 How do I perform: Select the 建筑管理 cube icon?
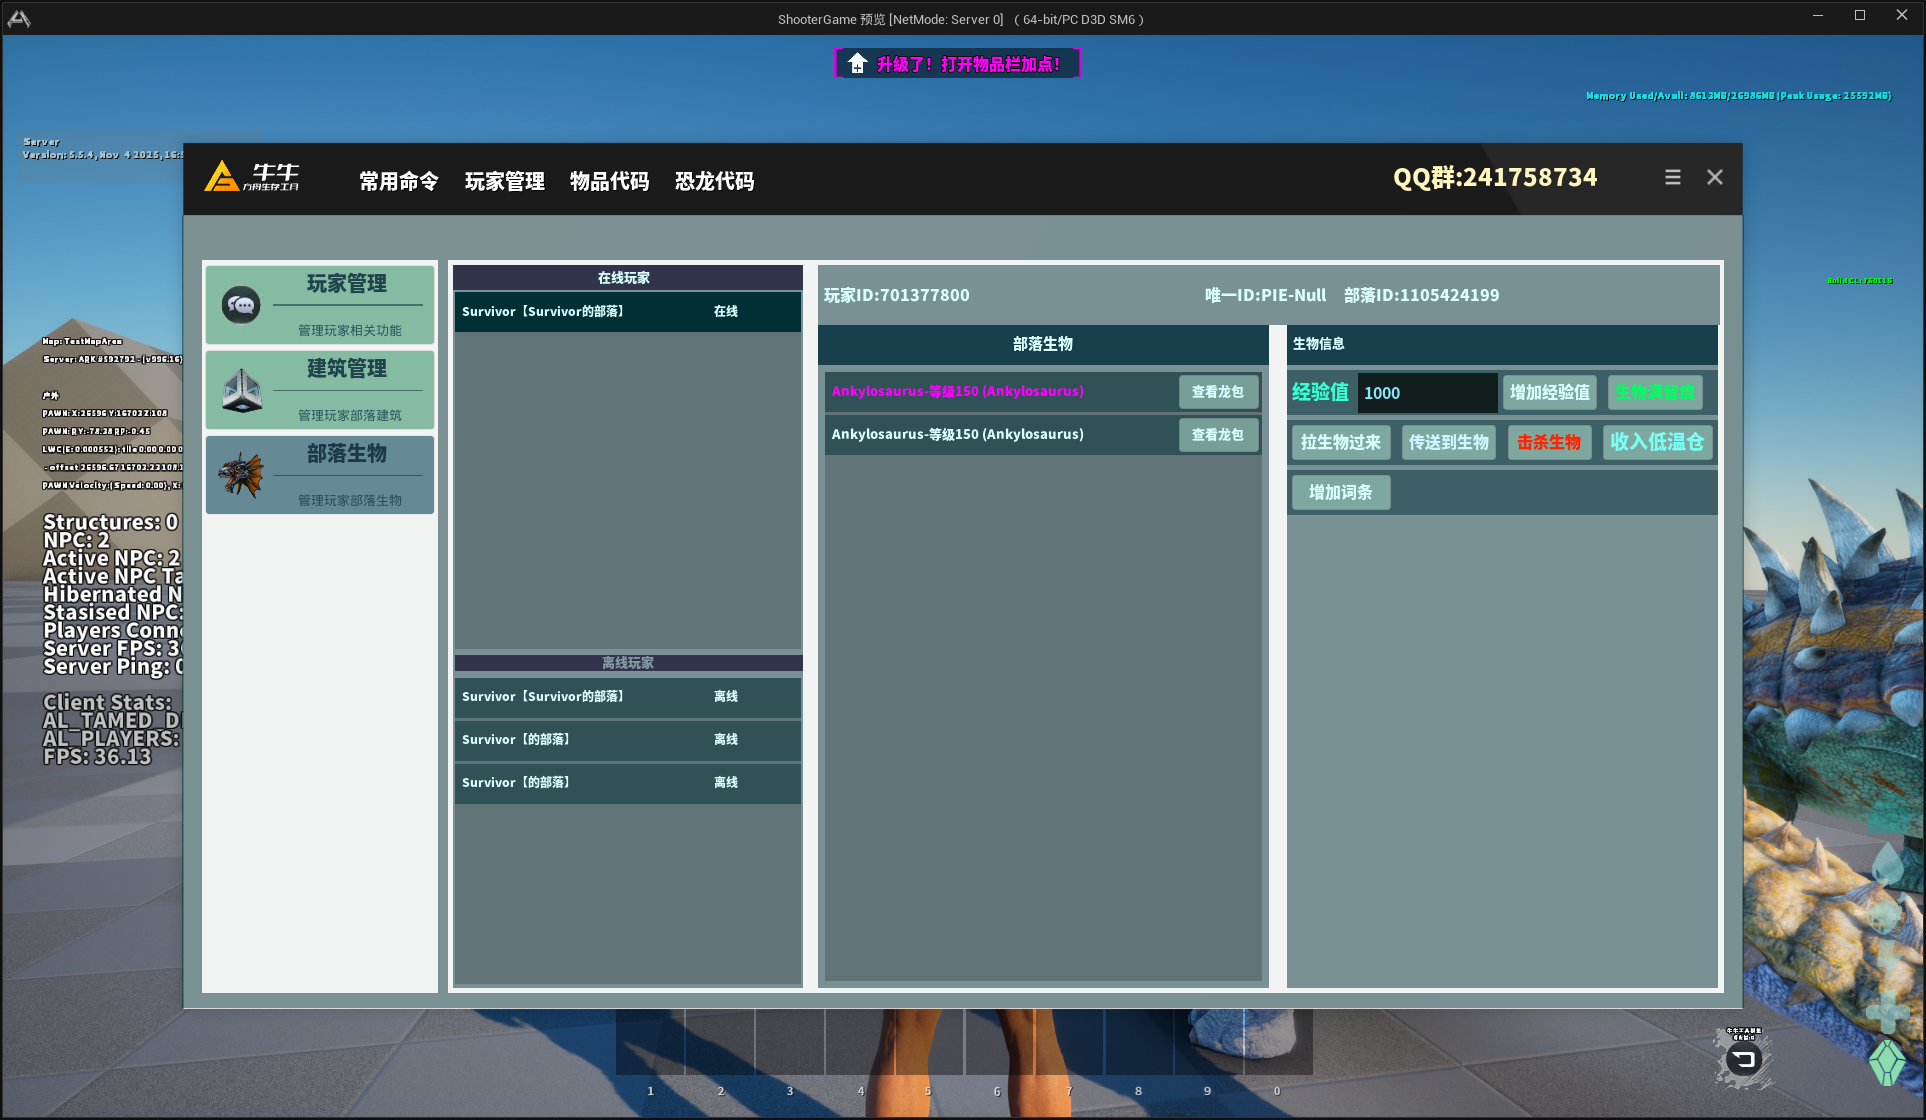(241, 390)
